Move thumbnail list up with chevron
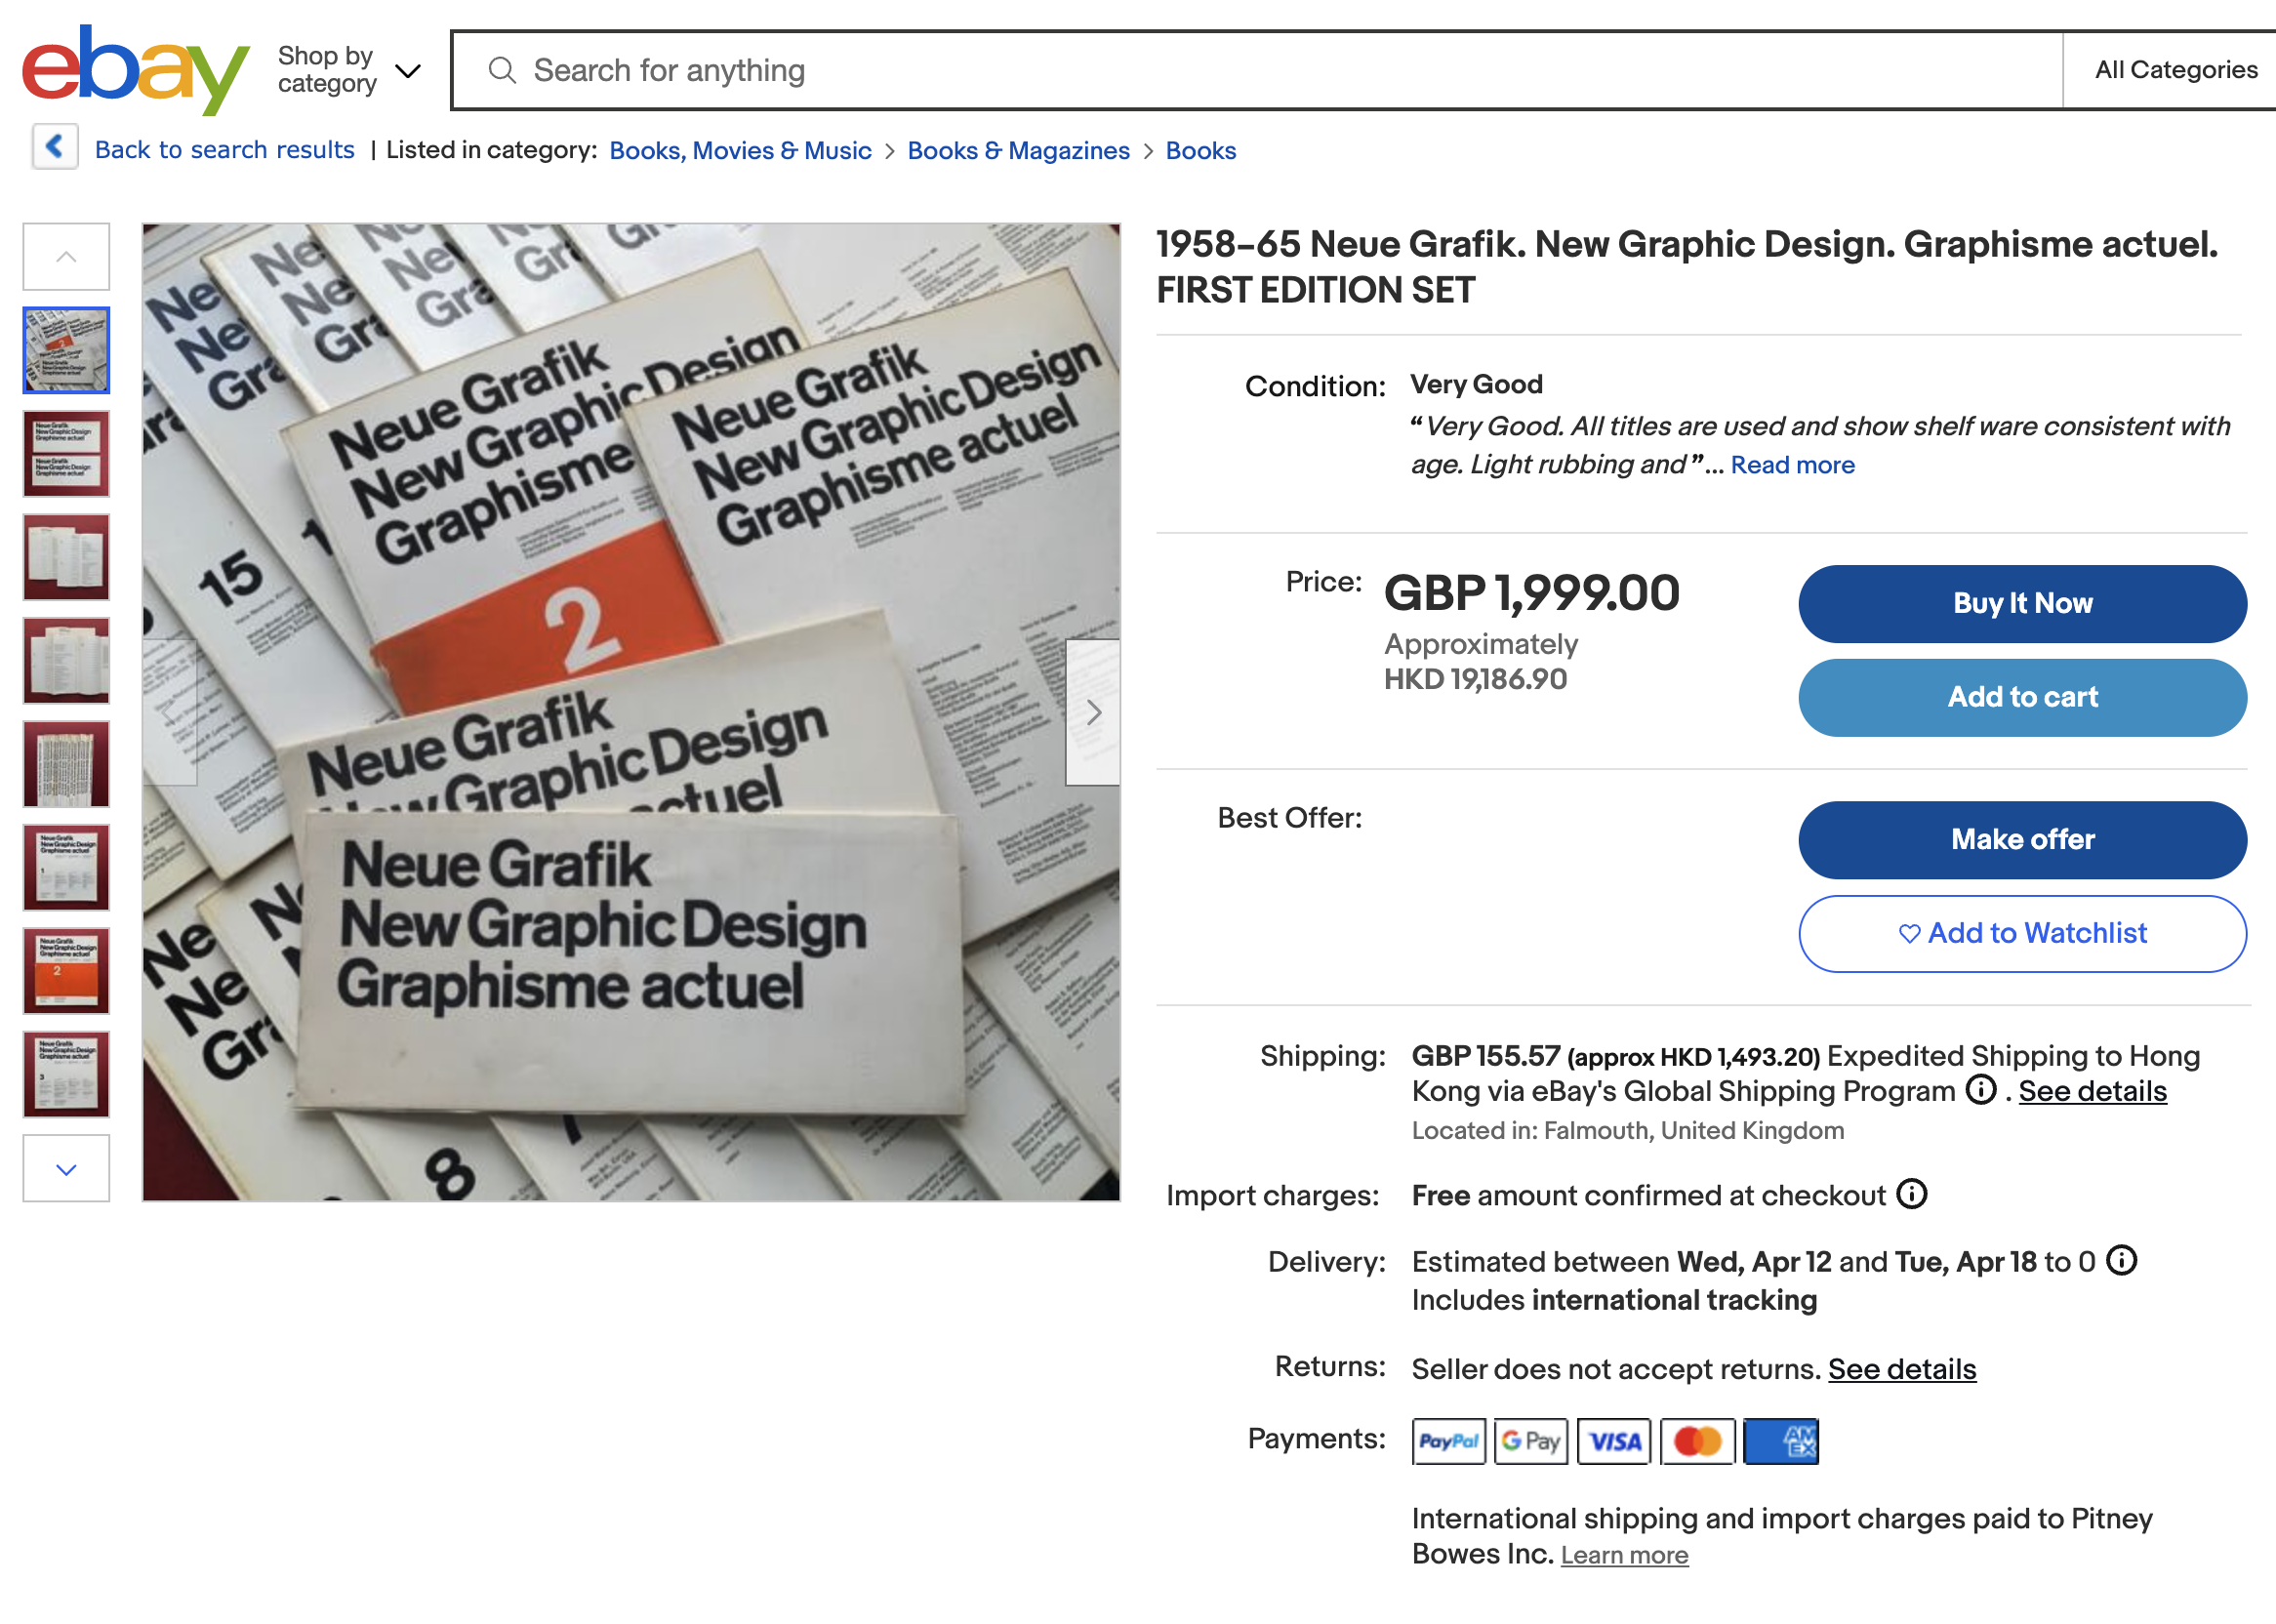 [66, 257]
